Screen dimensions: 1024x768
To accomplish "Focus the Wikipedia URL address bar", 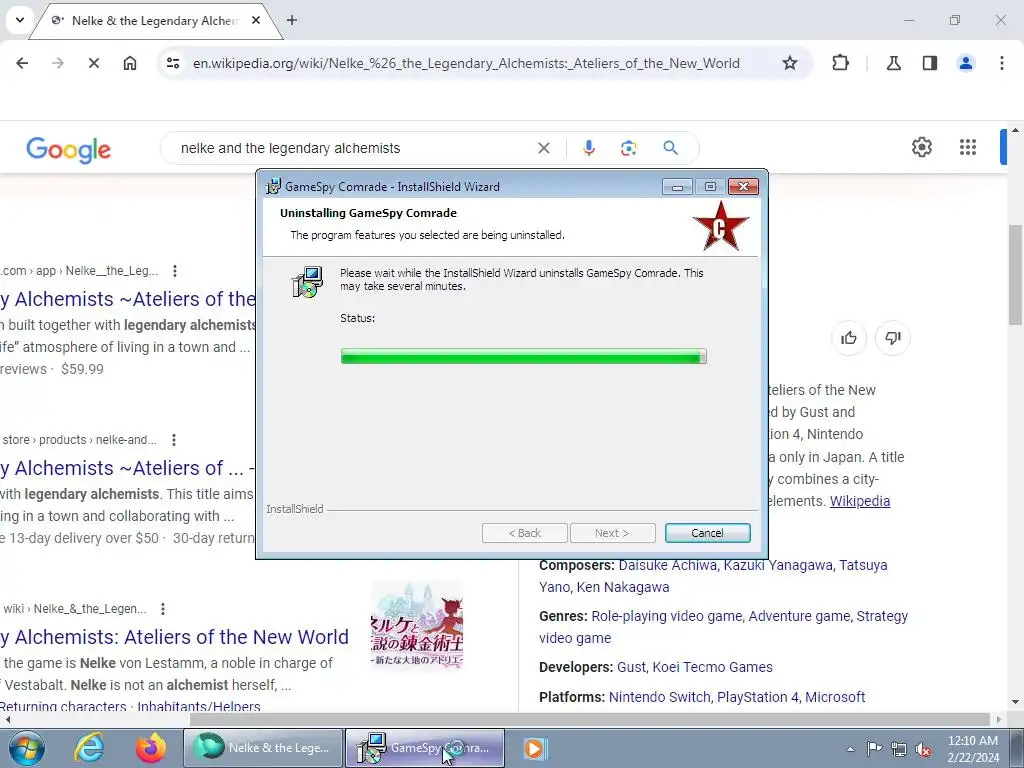I will [x=466, y=63].
